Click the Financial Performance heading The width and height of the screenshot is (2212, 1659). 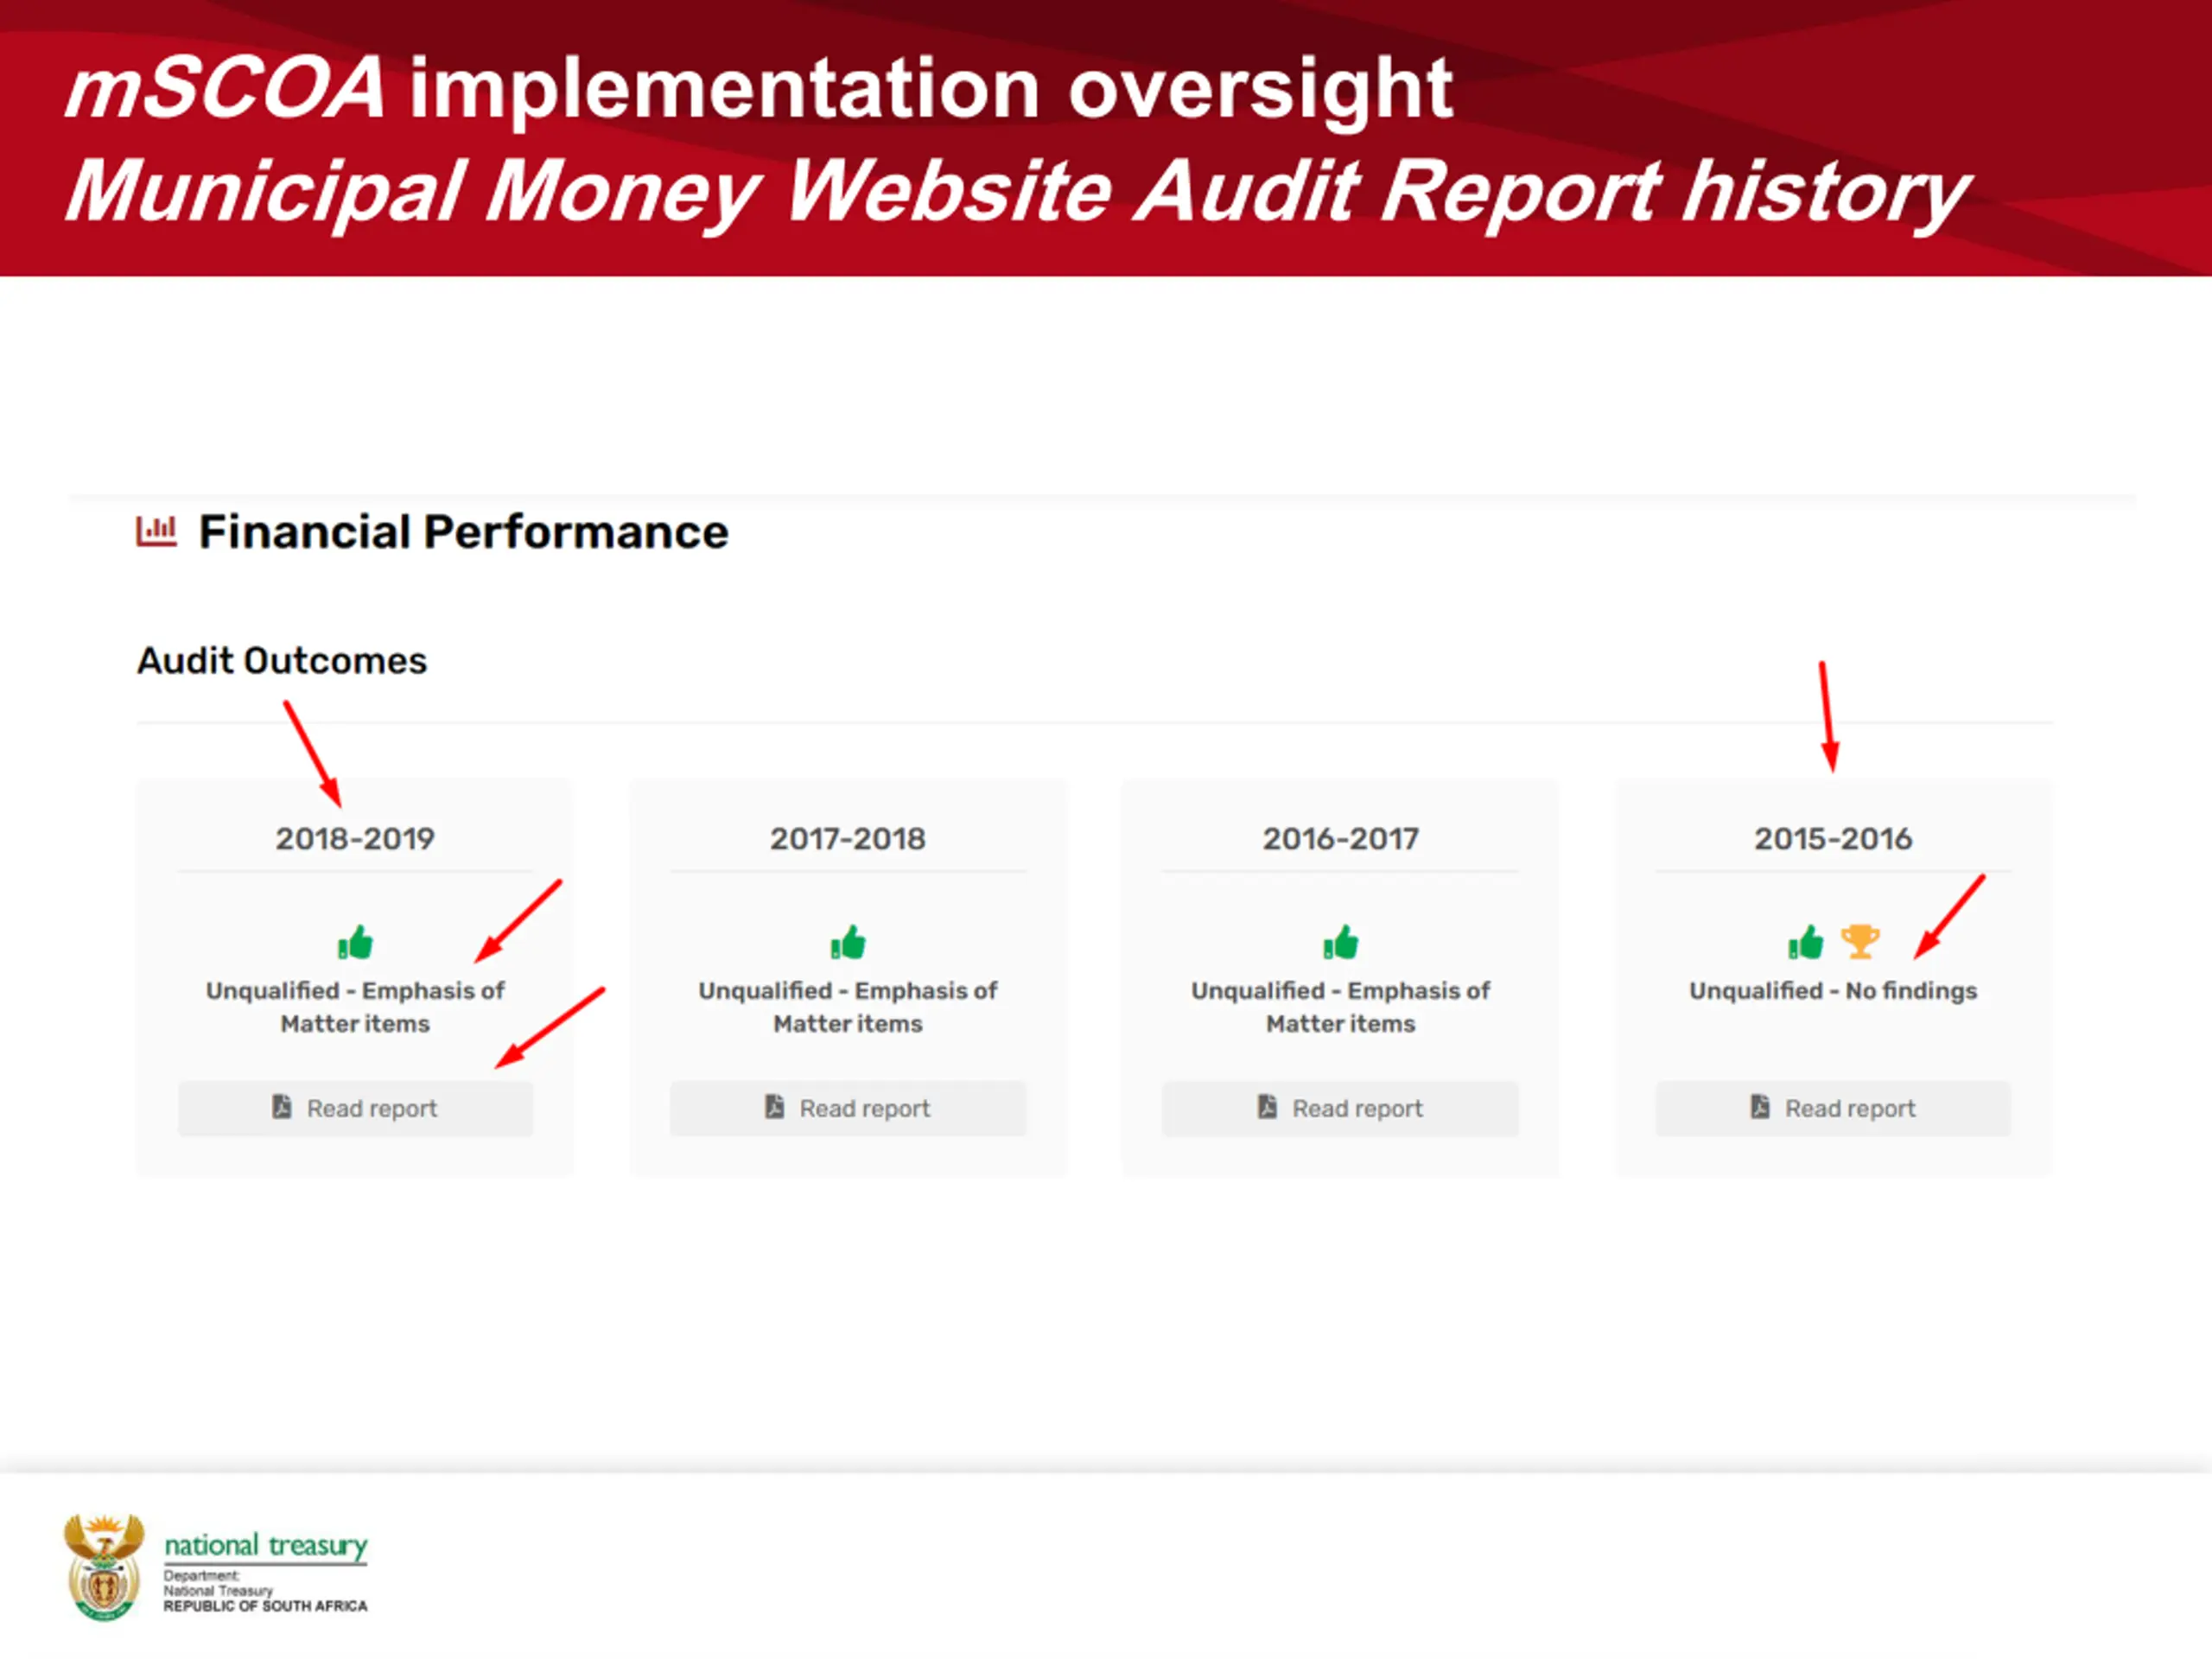click(464, 532)
